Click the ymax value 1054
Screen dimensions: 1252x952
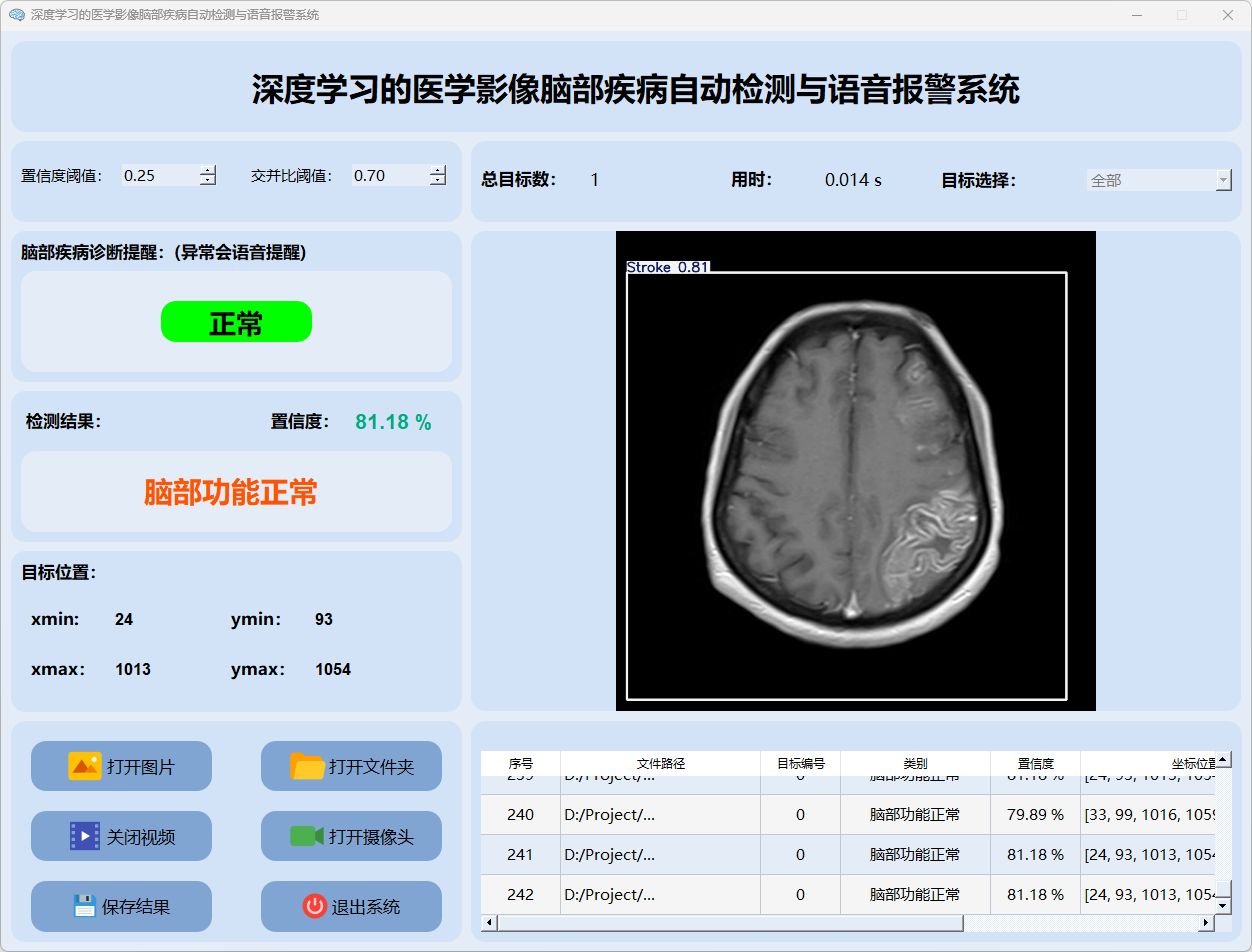333,670
